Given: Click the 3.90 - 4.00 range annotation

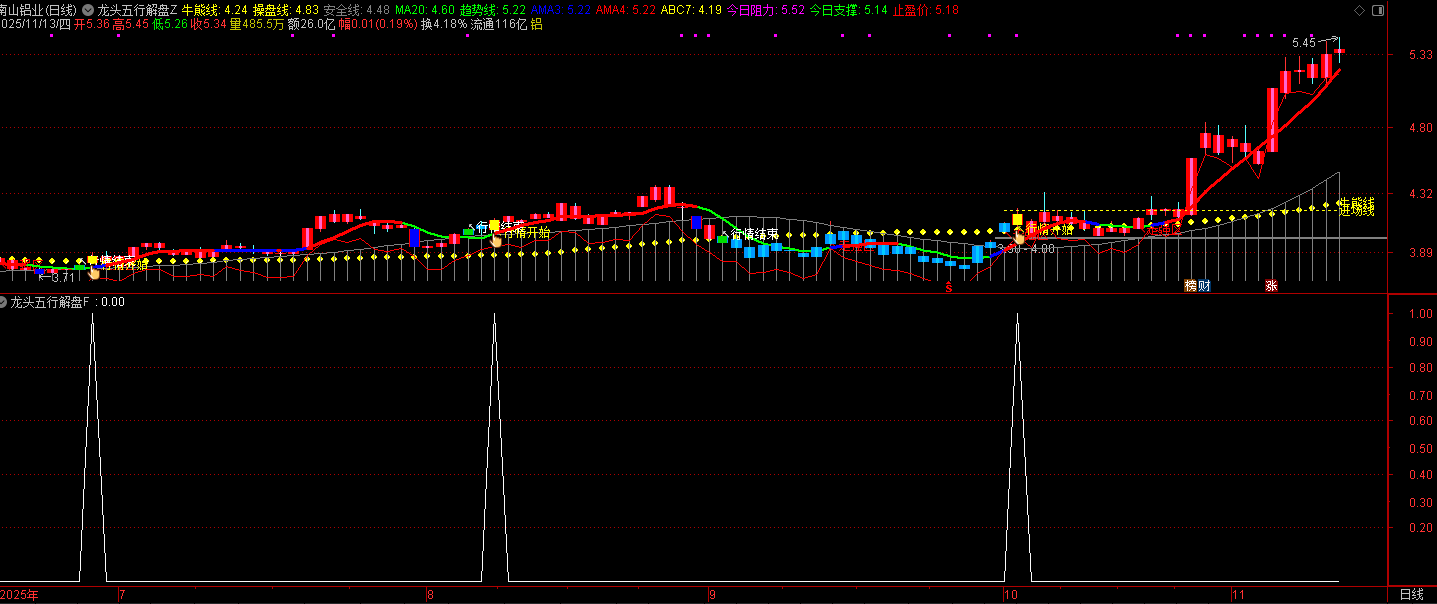Looking at the screenshot, I should (x=1026, y=248).
